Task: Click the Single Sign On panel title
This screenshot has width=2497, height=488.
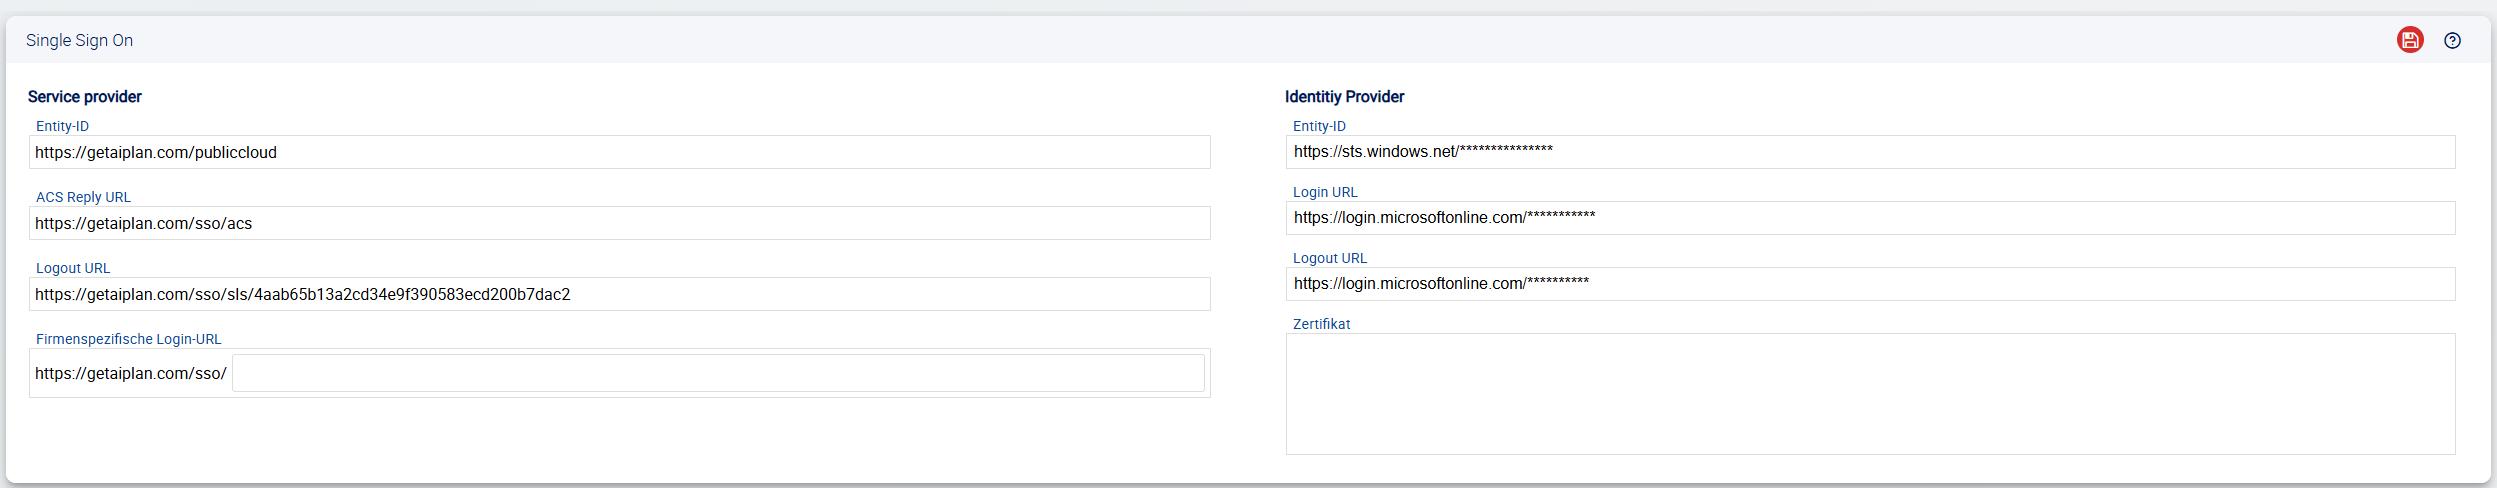Action: pos(79,40)
